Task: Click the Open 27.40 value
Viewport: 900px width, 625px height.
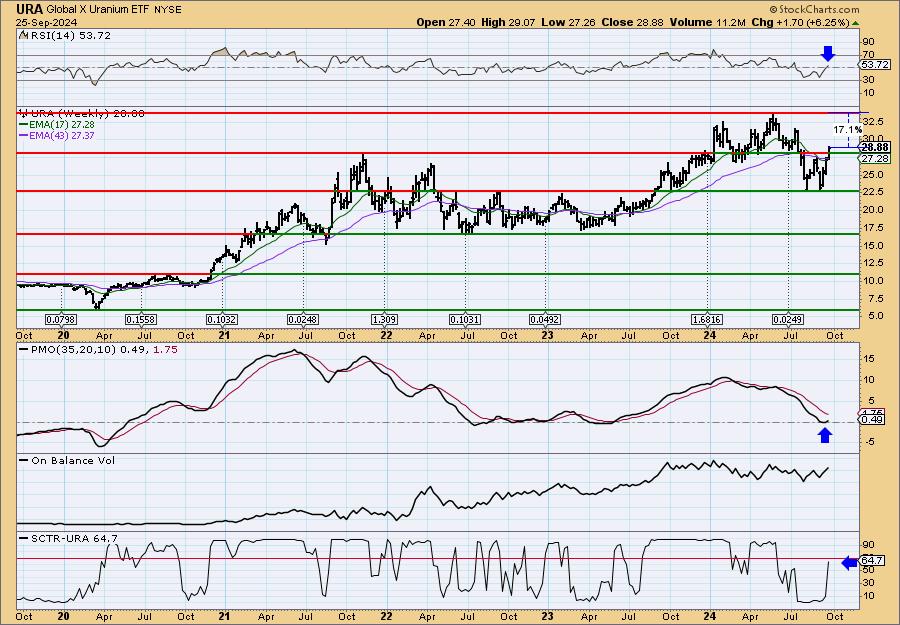Action: (x=445, y=22)
